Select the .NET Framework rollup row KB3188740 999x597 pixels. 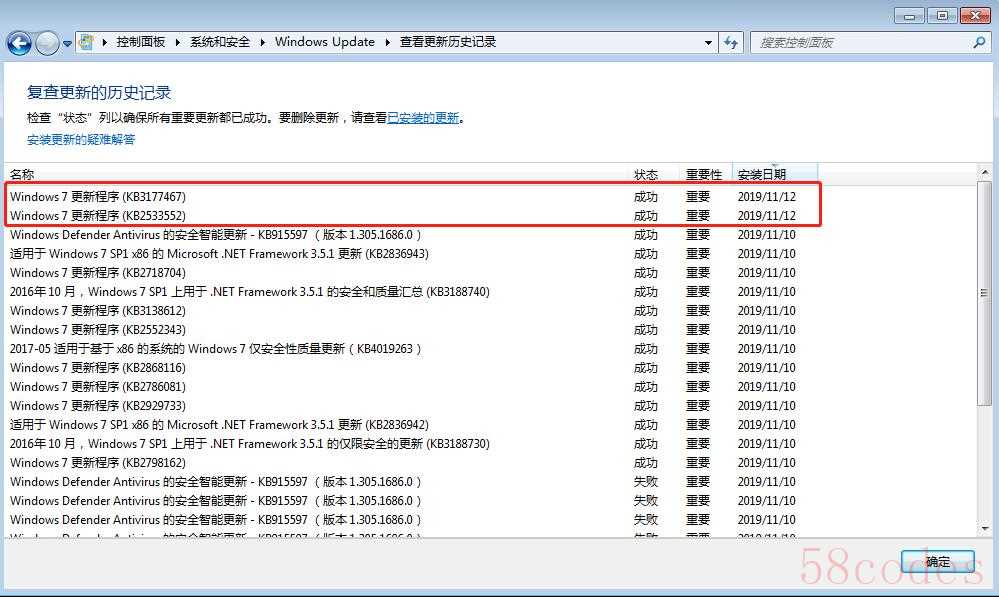pyautogui.click(x=412, y=292)
